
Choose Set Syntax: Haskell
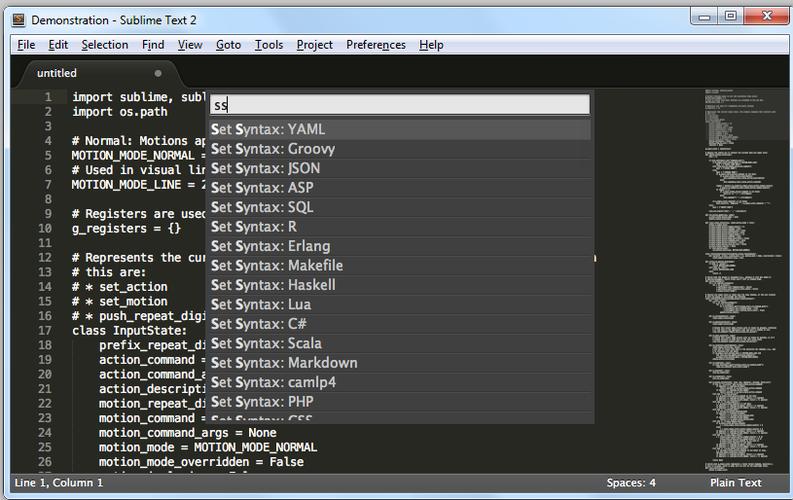click(x=401, y=285)
